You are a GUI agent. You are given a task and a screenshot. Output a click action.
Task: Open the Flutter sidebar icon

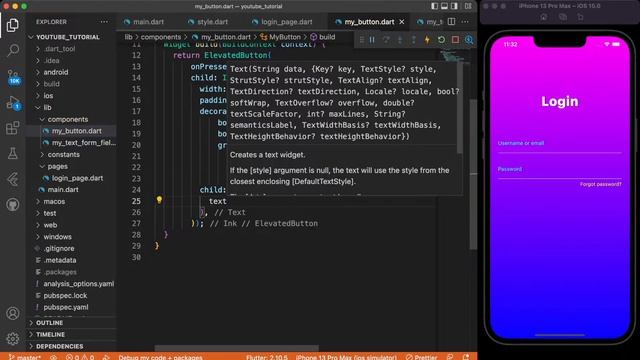13,179
